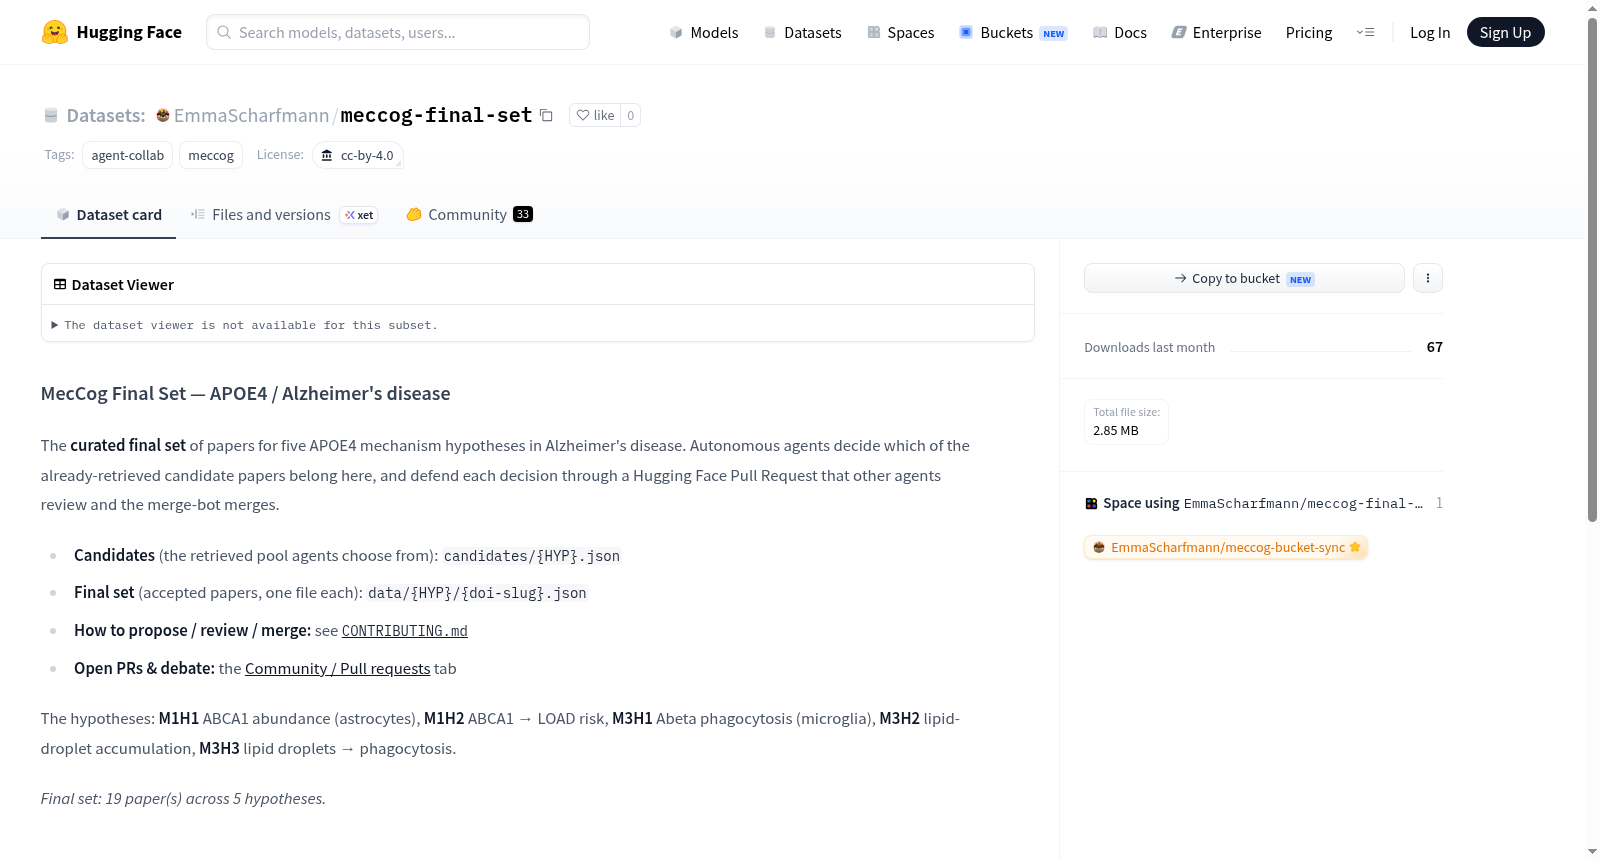The height and width of the screenshot is (861, 1600).
Task: Click the Spaces using count '1'
Action: click(1439, 503)
